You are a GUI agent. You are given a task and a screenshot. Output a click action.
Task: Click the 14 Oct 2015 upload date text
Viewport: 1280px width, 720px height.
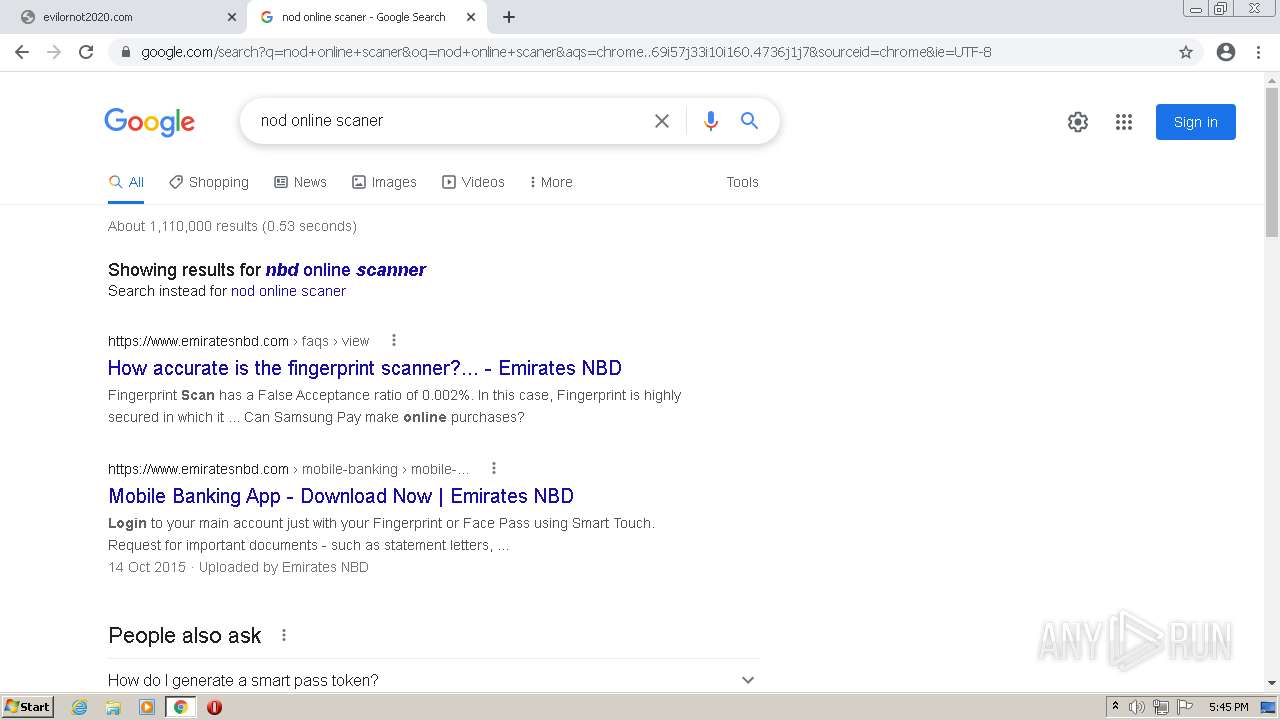coord(147,567)
